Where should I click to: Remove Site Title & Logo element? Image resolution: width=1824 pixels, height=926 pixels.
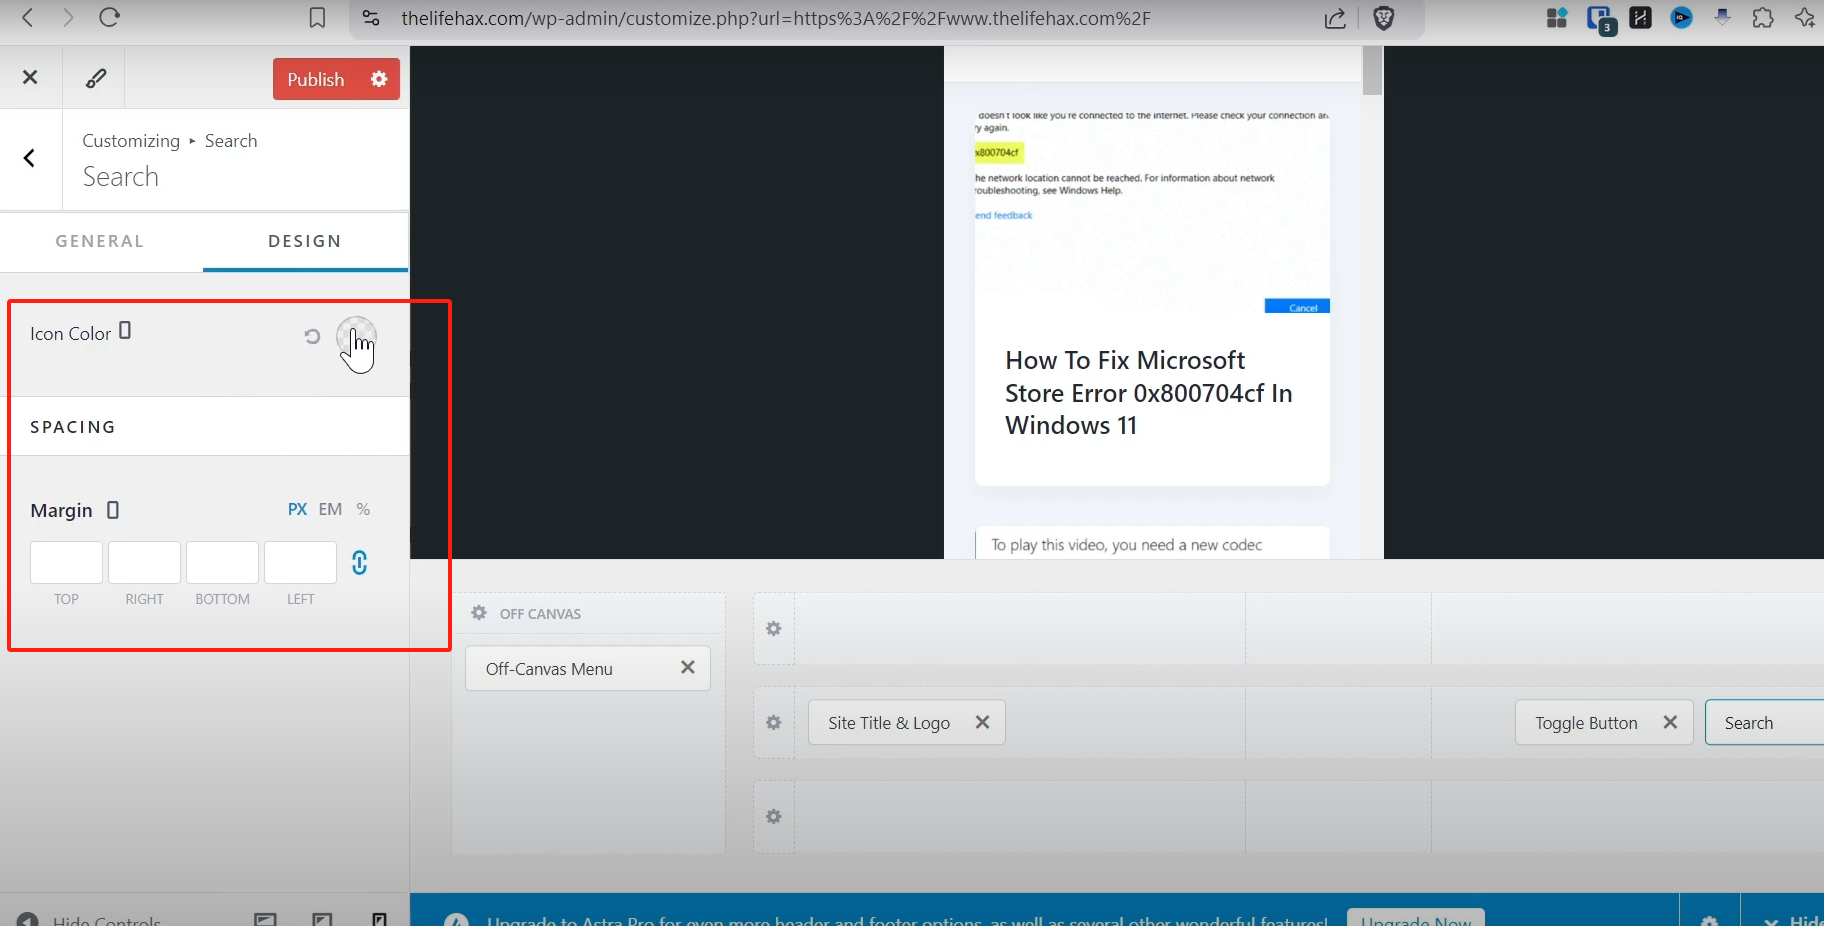click(982, 722)
